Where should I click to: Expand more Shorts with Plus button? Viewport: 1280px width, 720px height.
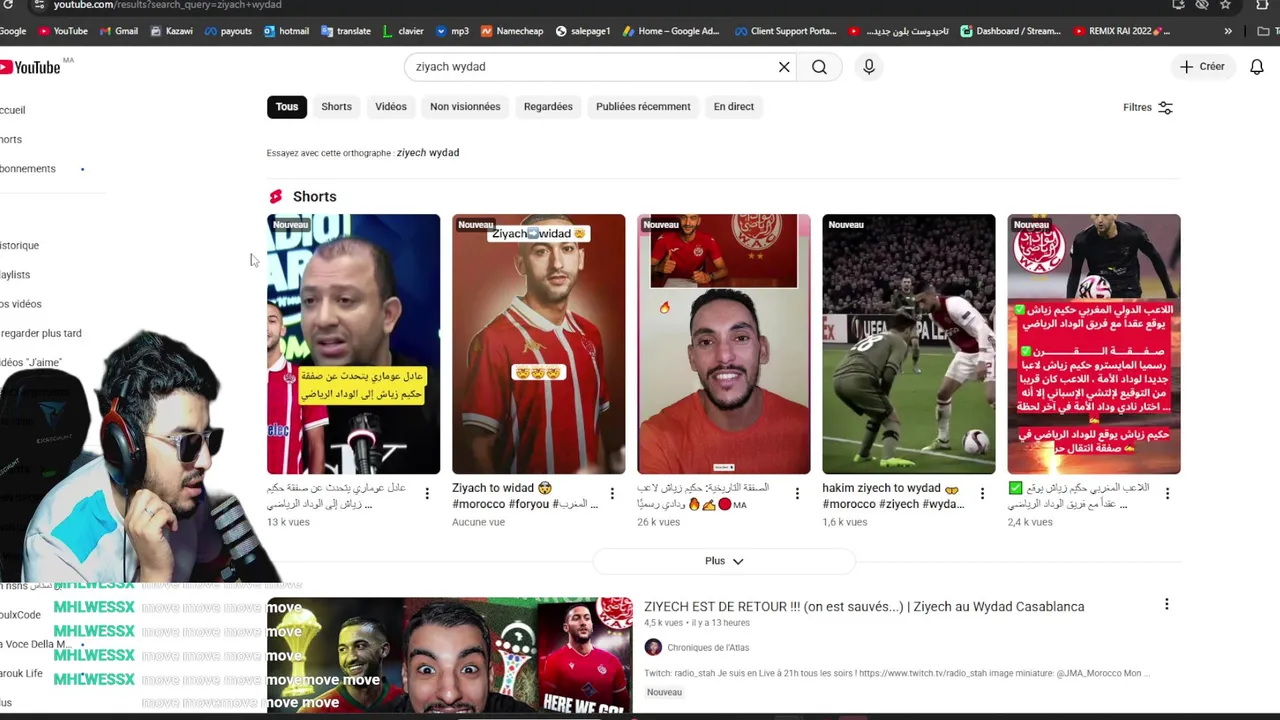click(x=724, y=561)
